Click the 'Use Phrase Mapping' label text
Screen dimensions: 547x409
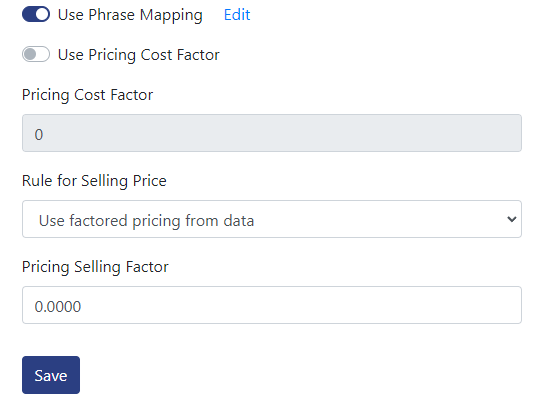(x=130, y=15)
